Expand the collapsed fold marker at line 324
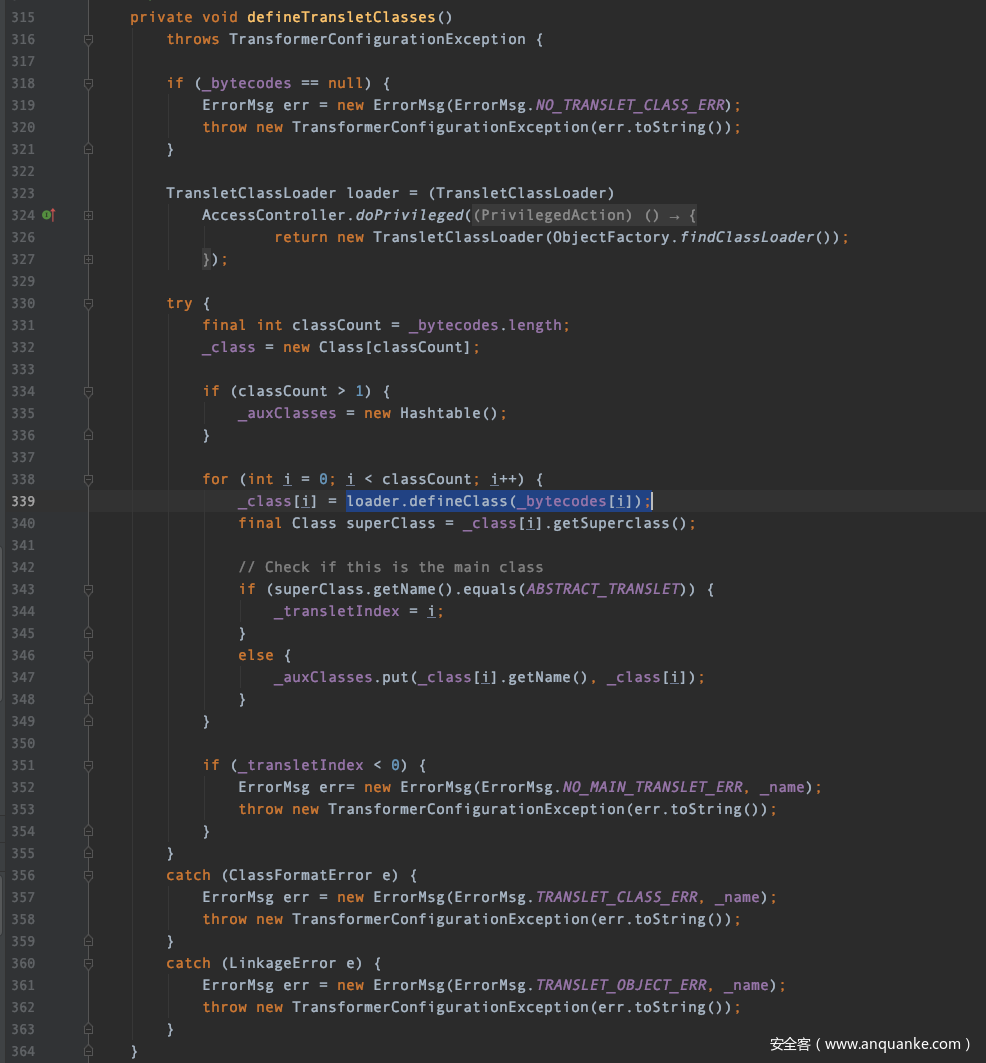Screen dimensions: 986x1063 pos(87,215)
